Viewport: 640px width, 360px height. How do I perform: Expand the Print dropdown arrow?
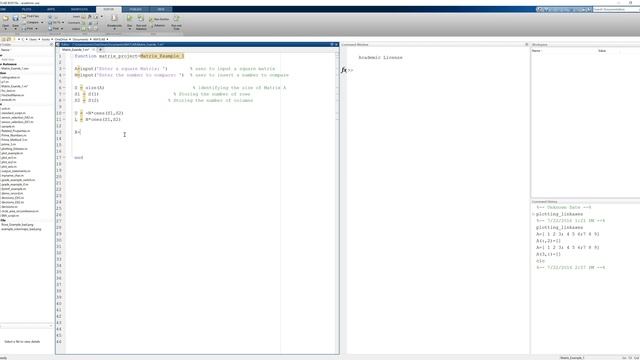click(36, 29)
